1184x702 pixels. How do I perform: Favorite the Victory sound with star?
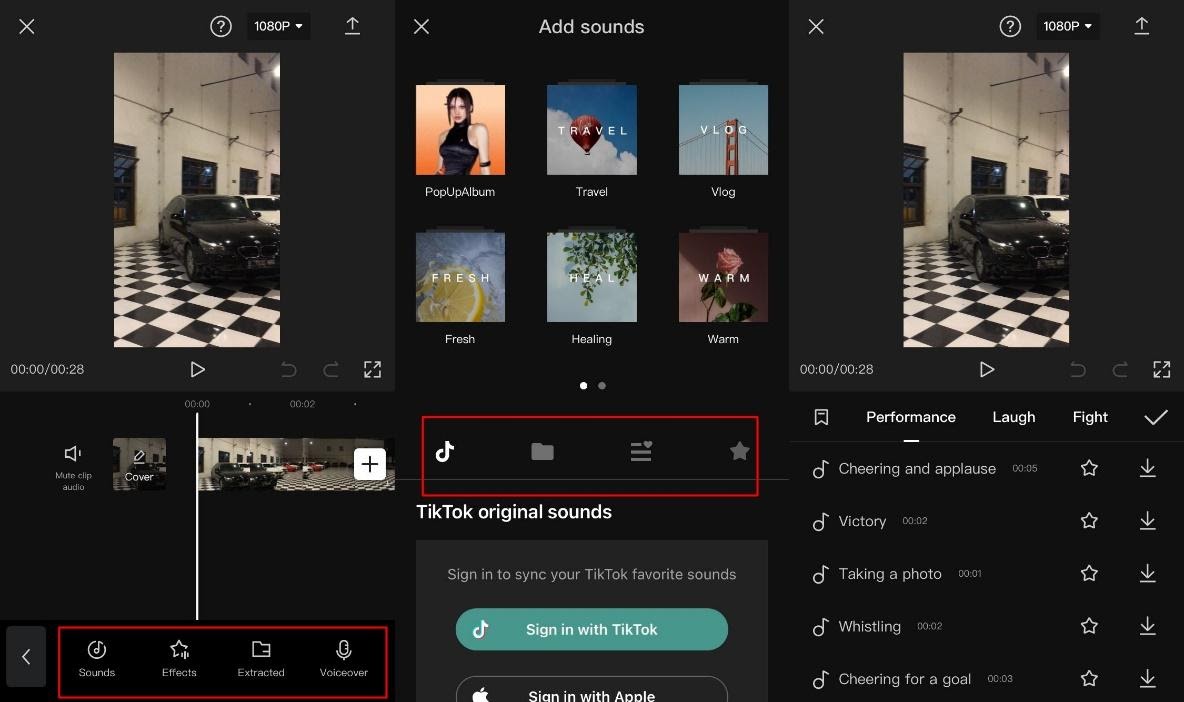(x=1089, y=521)
